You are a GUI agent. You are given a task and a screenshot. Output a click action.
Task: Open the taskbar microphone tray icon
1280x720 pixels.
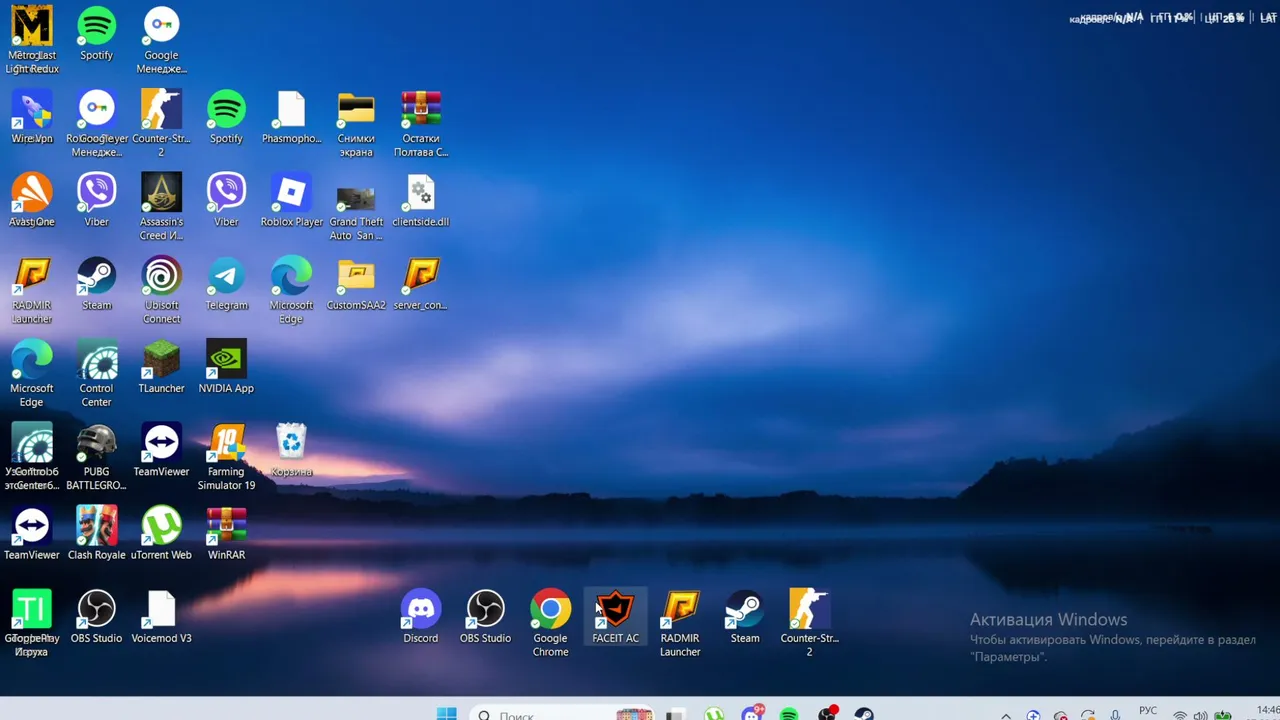pyautogui.click(x=1114, y=715)
